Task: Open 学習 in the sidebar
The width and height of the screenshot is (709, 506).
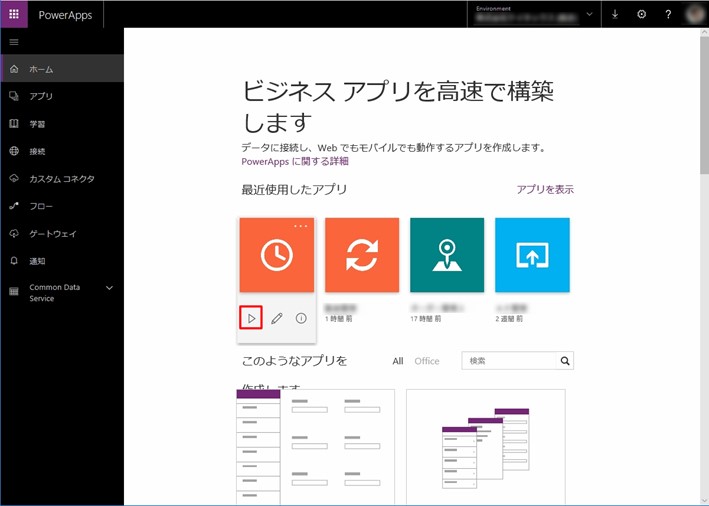Action: 62,124
